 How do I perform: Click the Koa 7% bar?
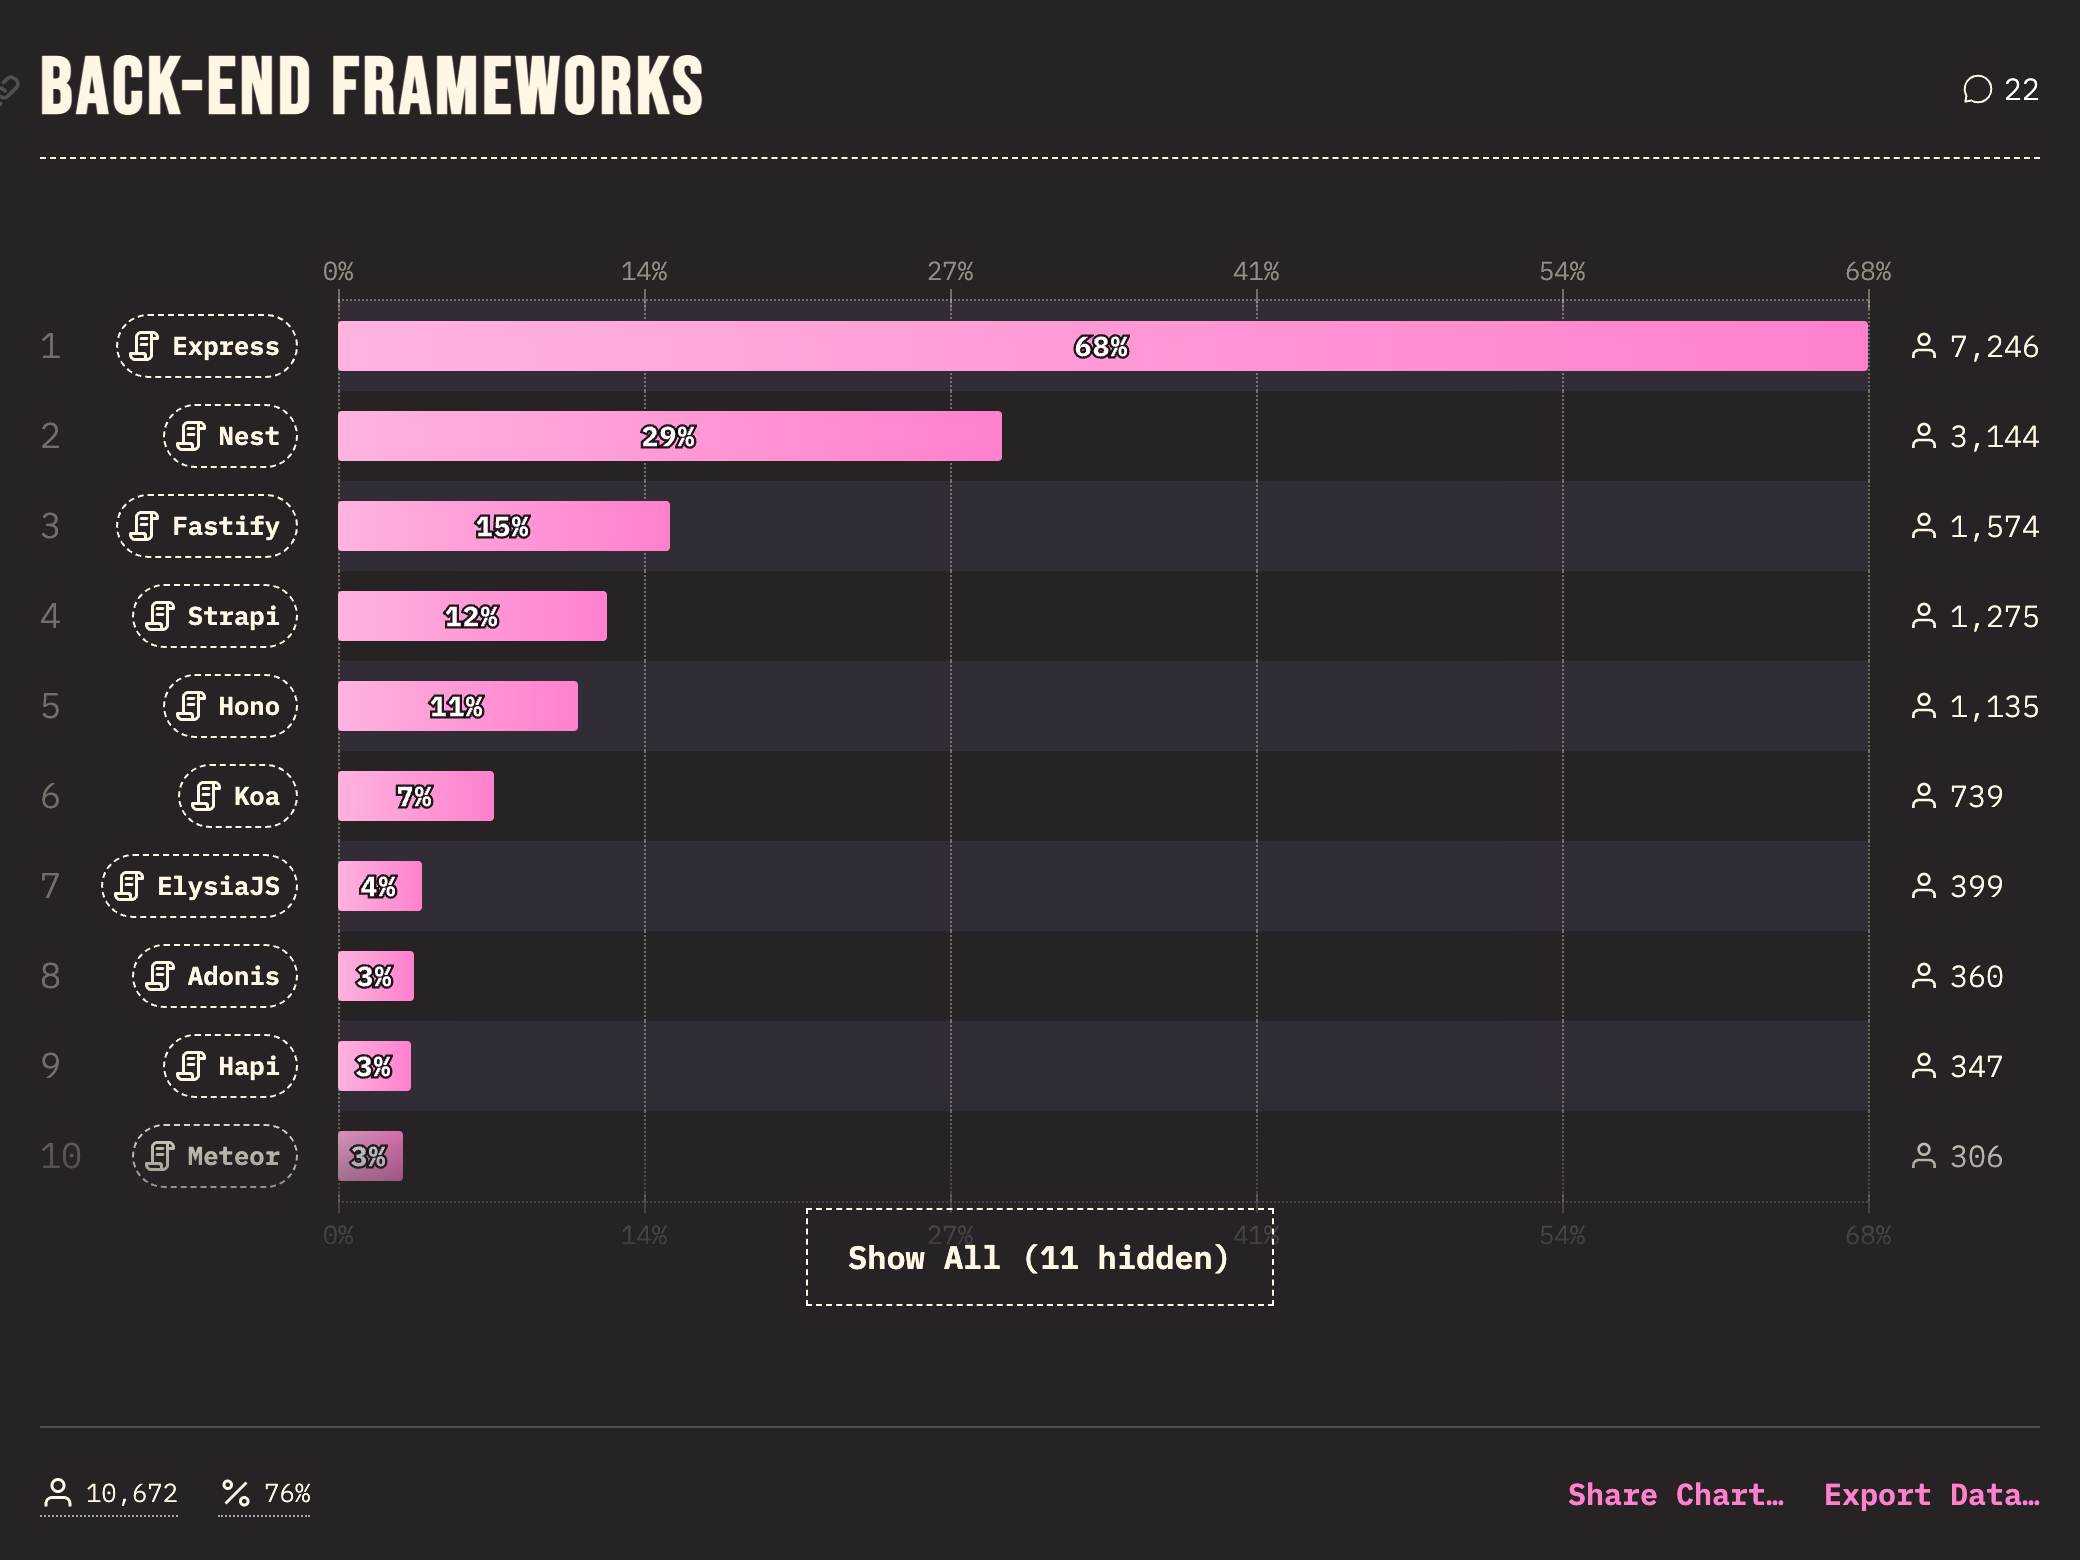pos(415,796)
